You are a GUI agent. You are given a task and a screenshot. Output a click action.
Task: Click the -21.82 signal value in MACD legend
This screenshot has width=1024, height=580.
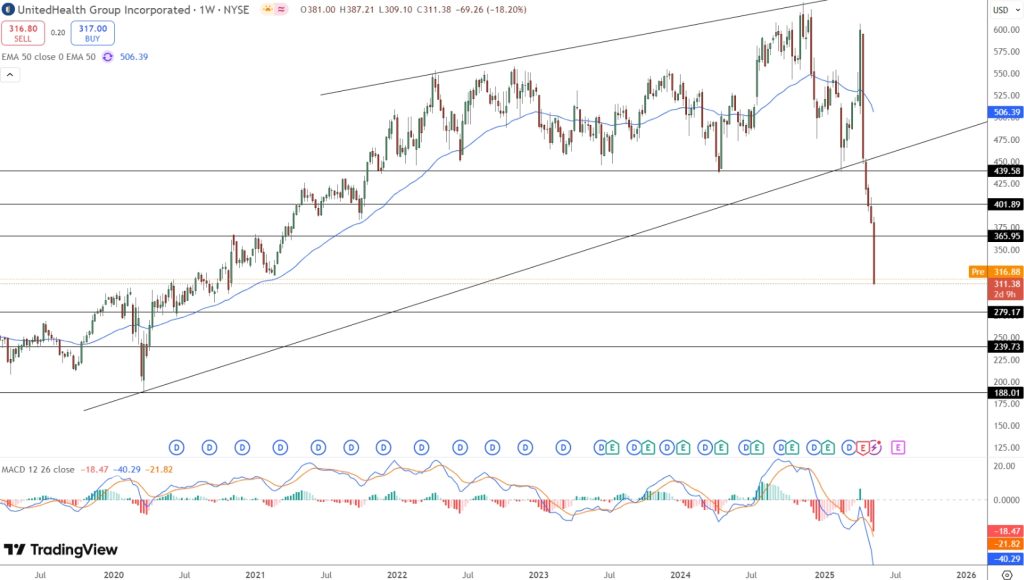click(x=159, y=470)
